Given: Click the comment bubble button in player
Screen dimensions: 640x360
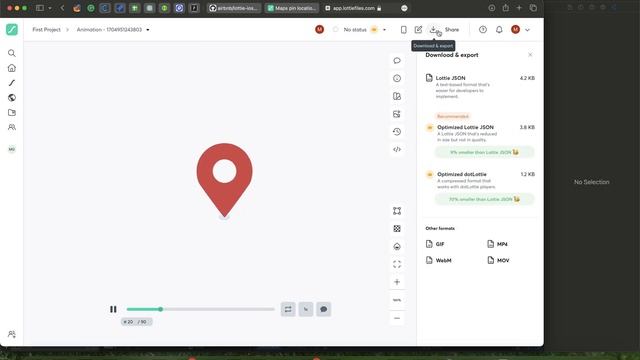Looking at the screenshot, I should click(324, 309).
